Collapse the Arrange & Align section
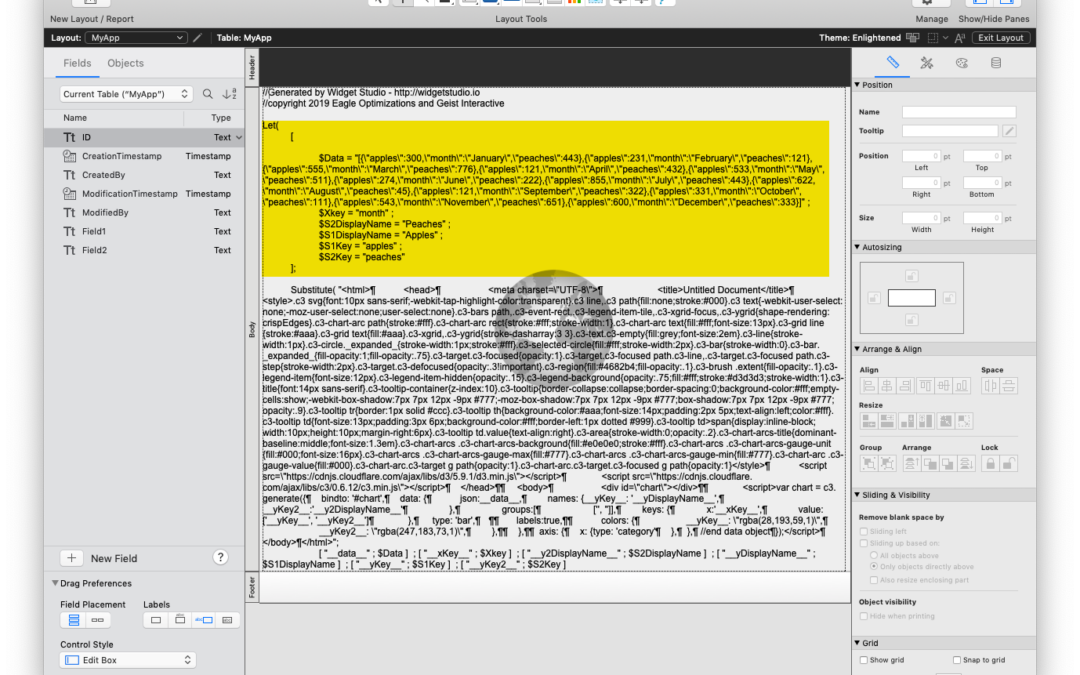The image size is (1080, 675). (858, 349)
